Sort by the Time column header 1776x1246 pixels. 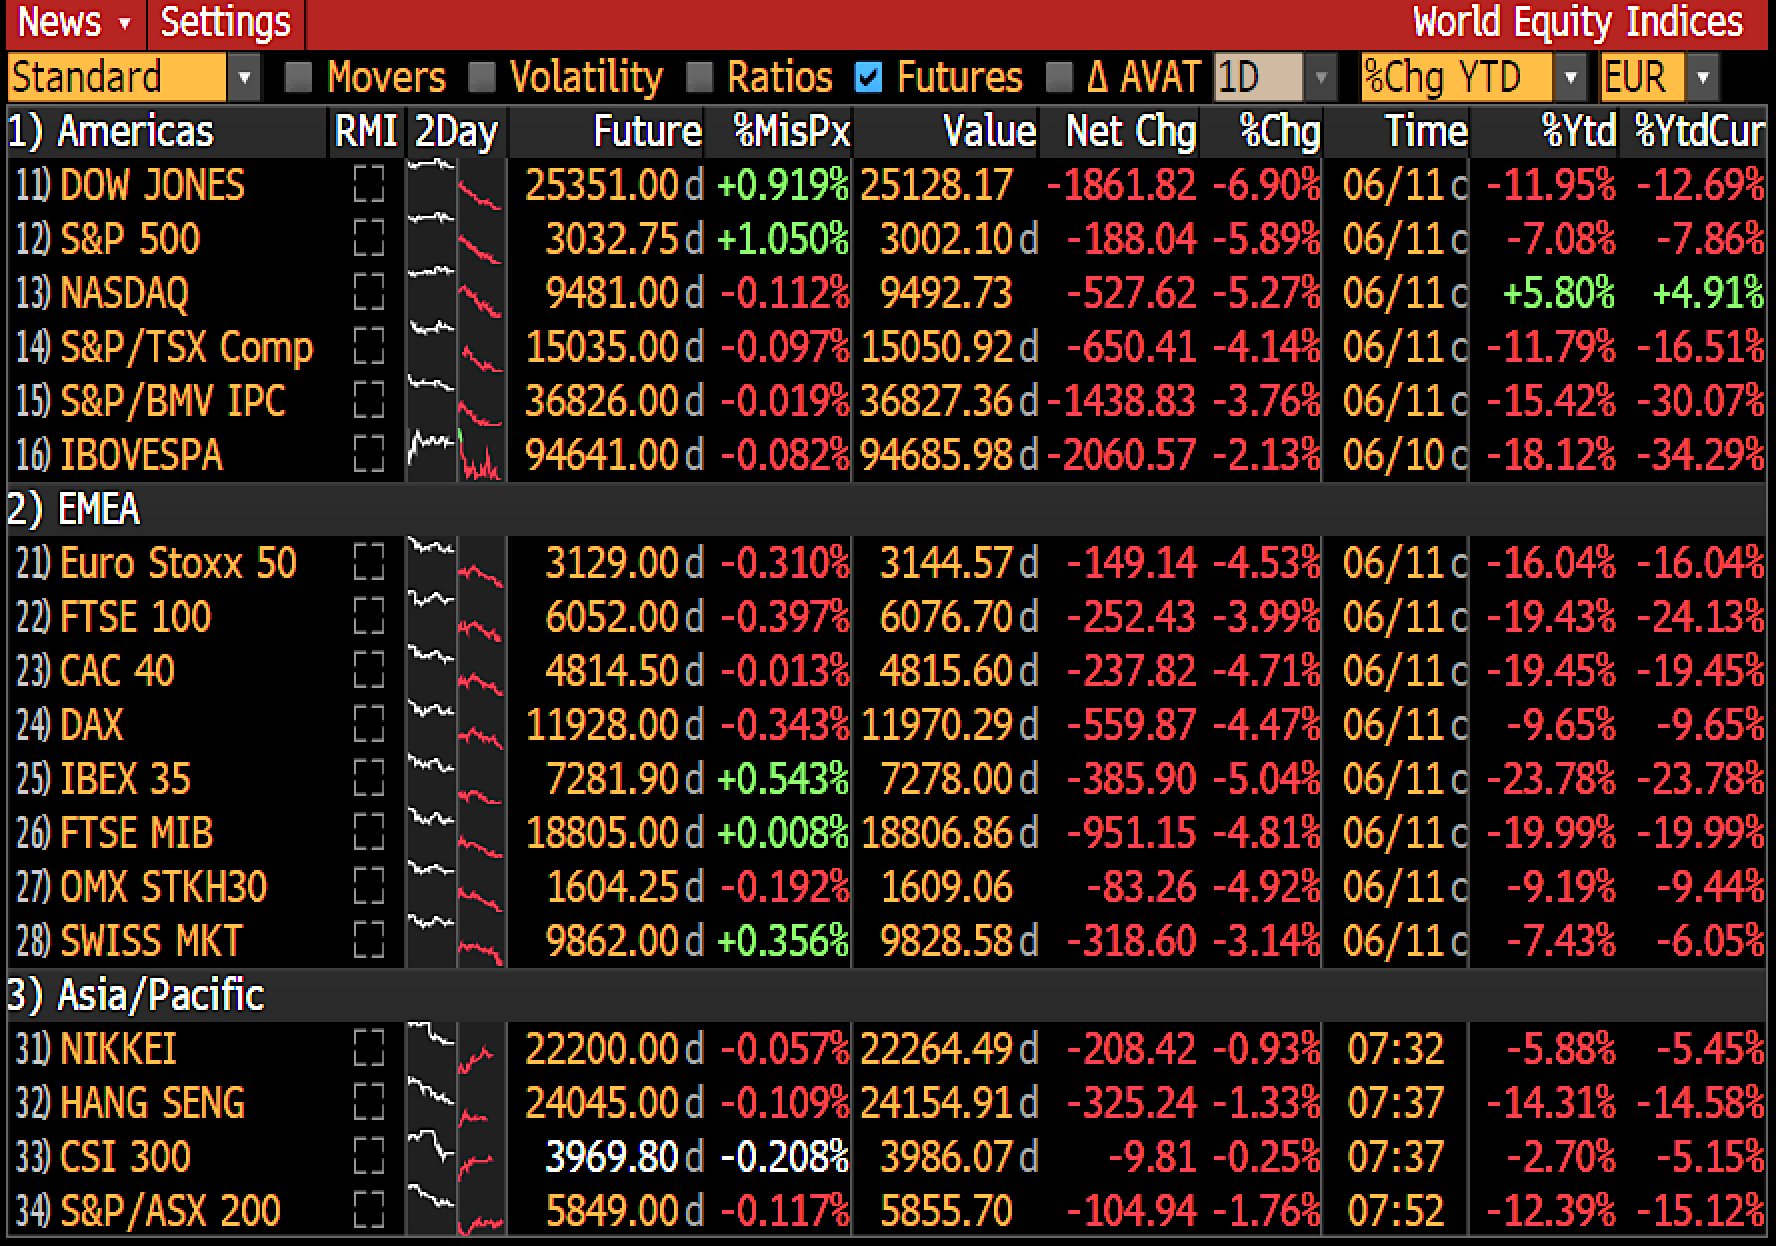(x=1426, y=131)
